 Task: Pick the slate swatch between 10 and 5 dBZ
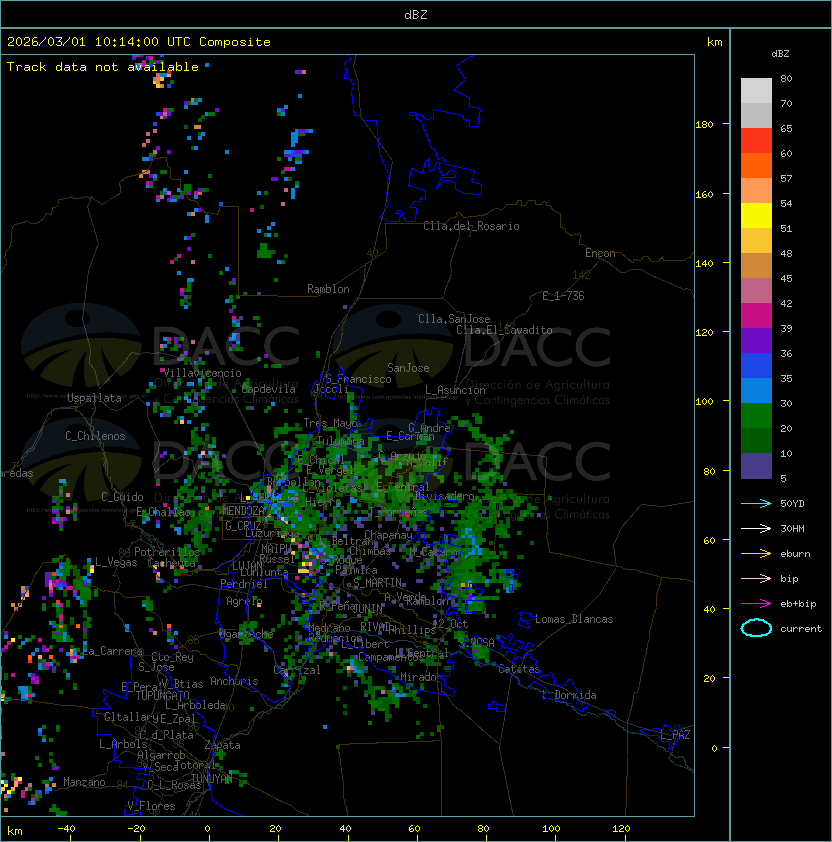[x=756, y=466]
